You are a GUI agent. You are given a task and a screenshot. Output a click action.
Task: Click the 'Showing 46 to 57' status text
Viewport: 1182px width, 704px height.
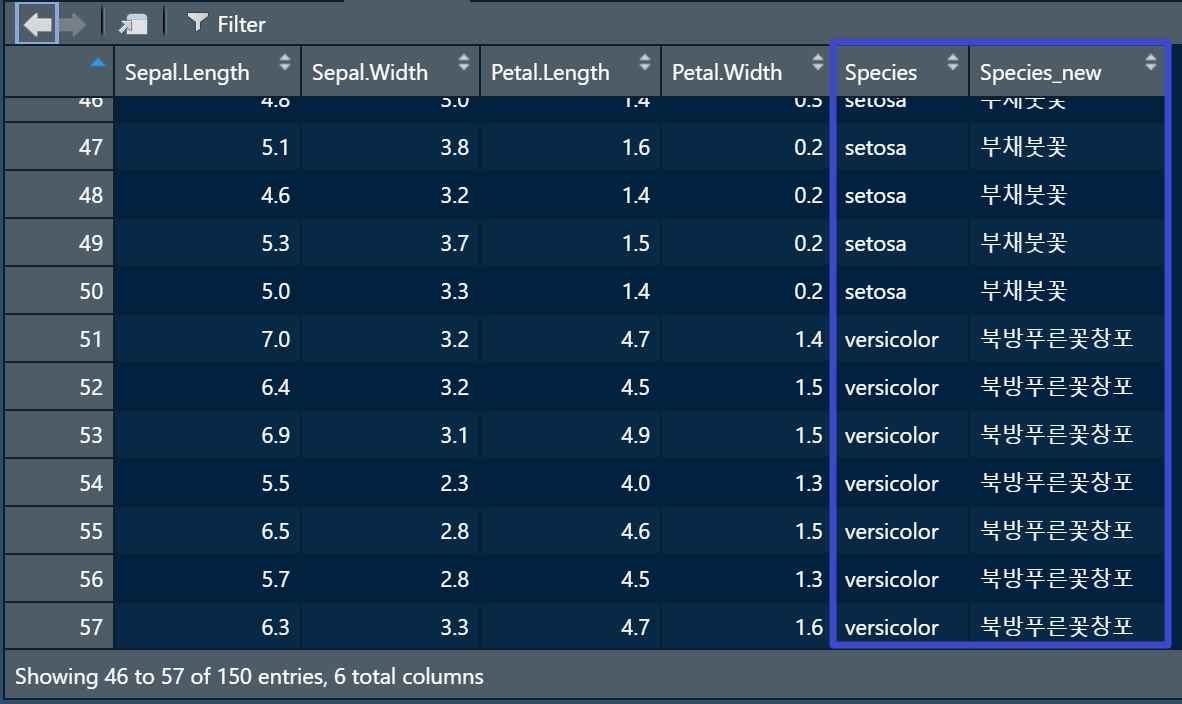(x=249, y=677)
